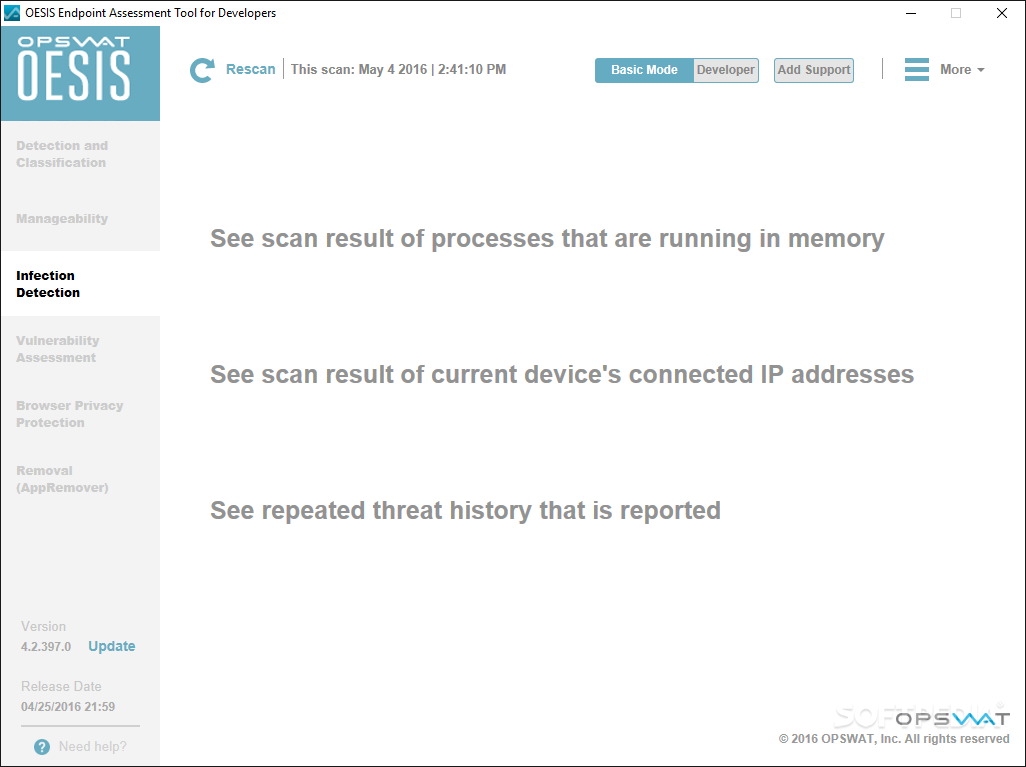Click release date 04/25/2016 21:59
Image resolution: width=1026 pixels, height=767 pixels.
(68, 707)
